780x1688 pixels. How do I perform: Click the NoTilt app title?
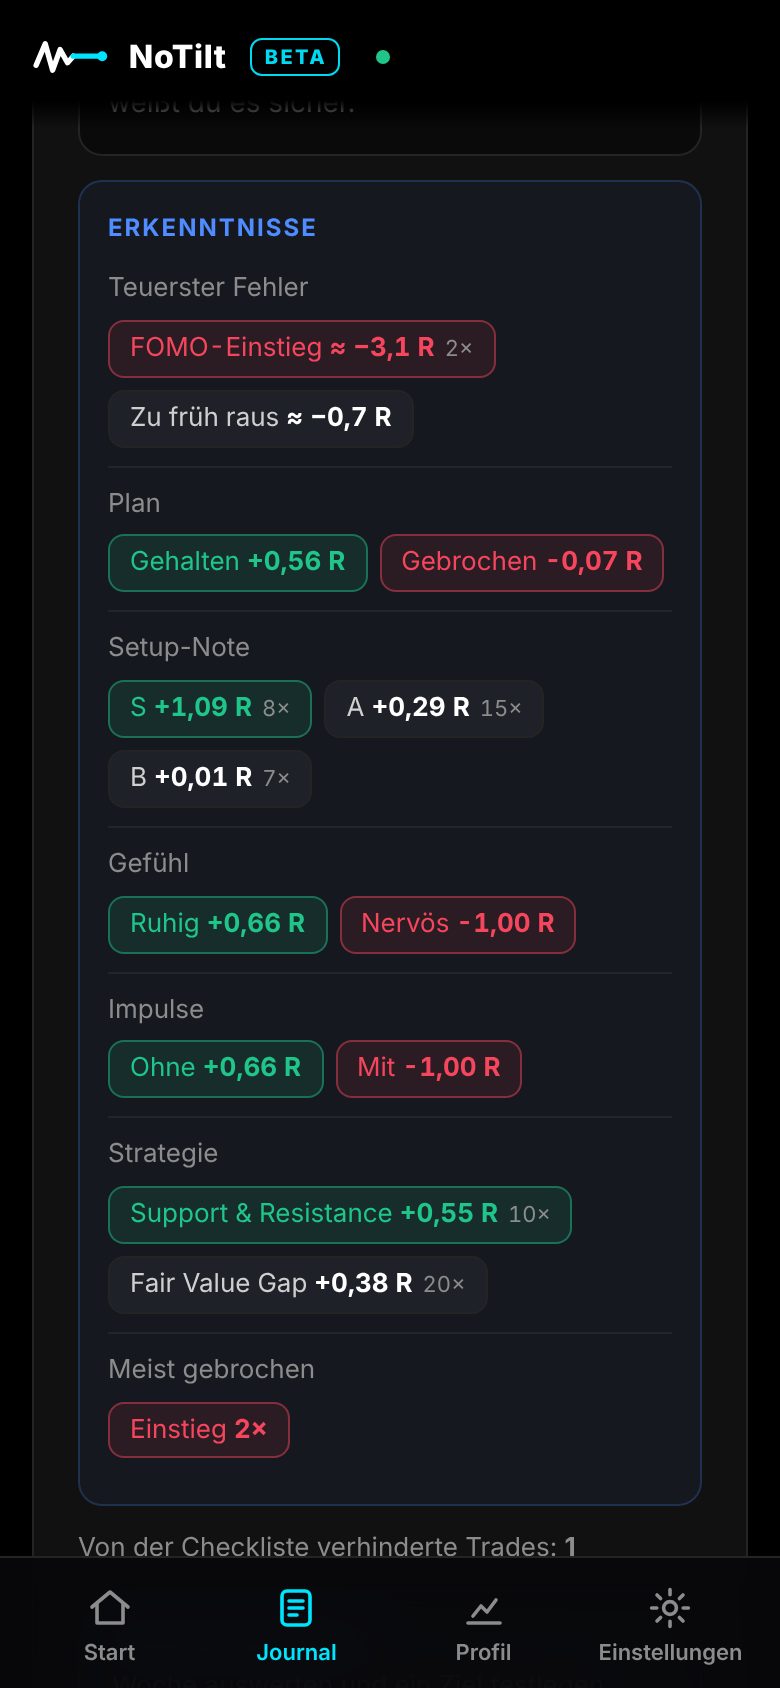point(178,57)
